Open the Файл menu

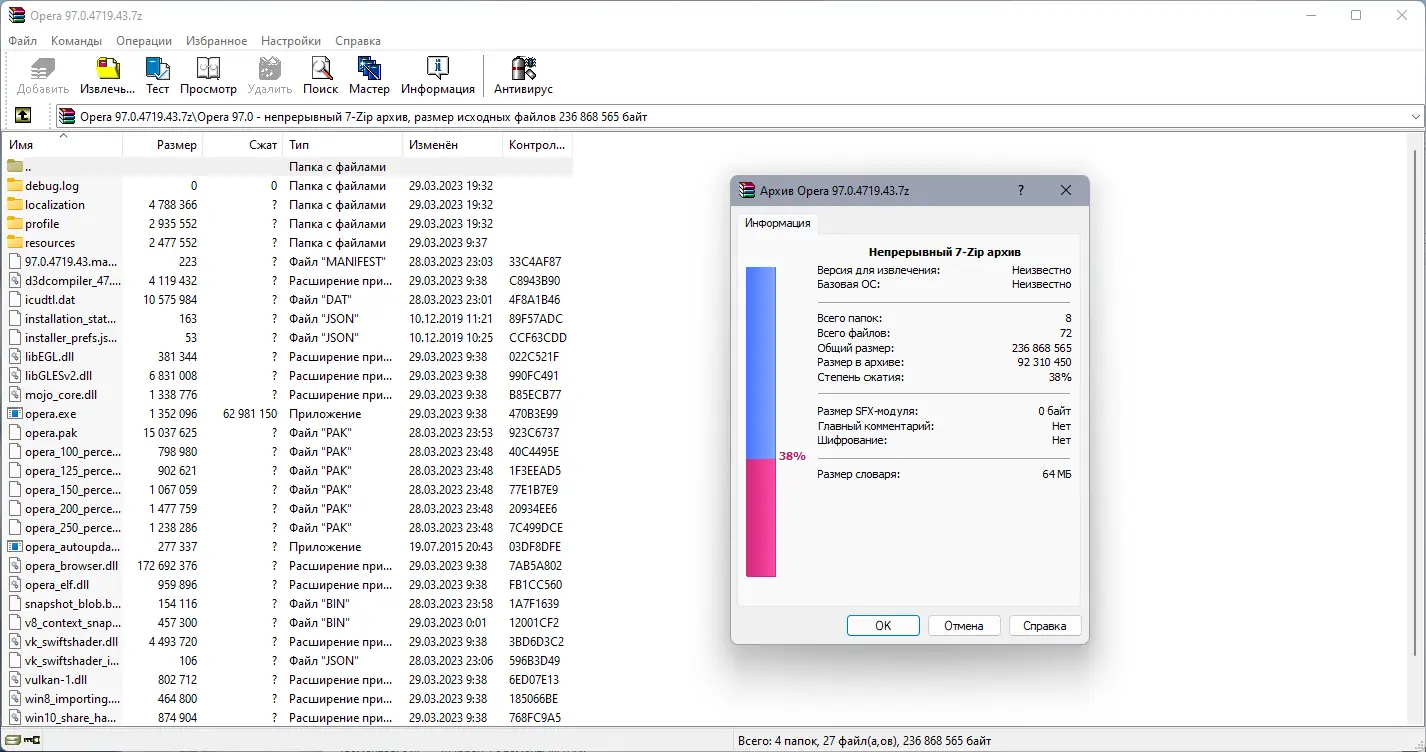click(x=22, y=41)
